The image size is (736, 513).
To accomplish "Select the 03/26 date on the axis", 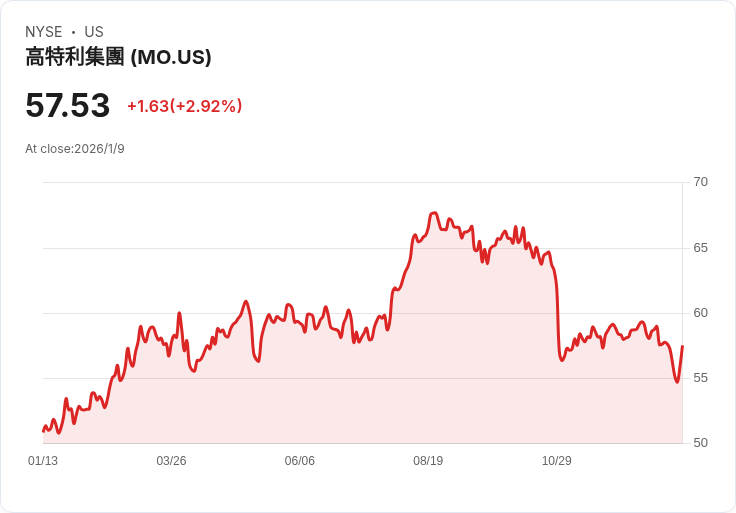I will (171, 461).
